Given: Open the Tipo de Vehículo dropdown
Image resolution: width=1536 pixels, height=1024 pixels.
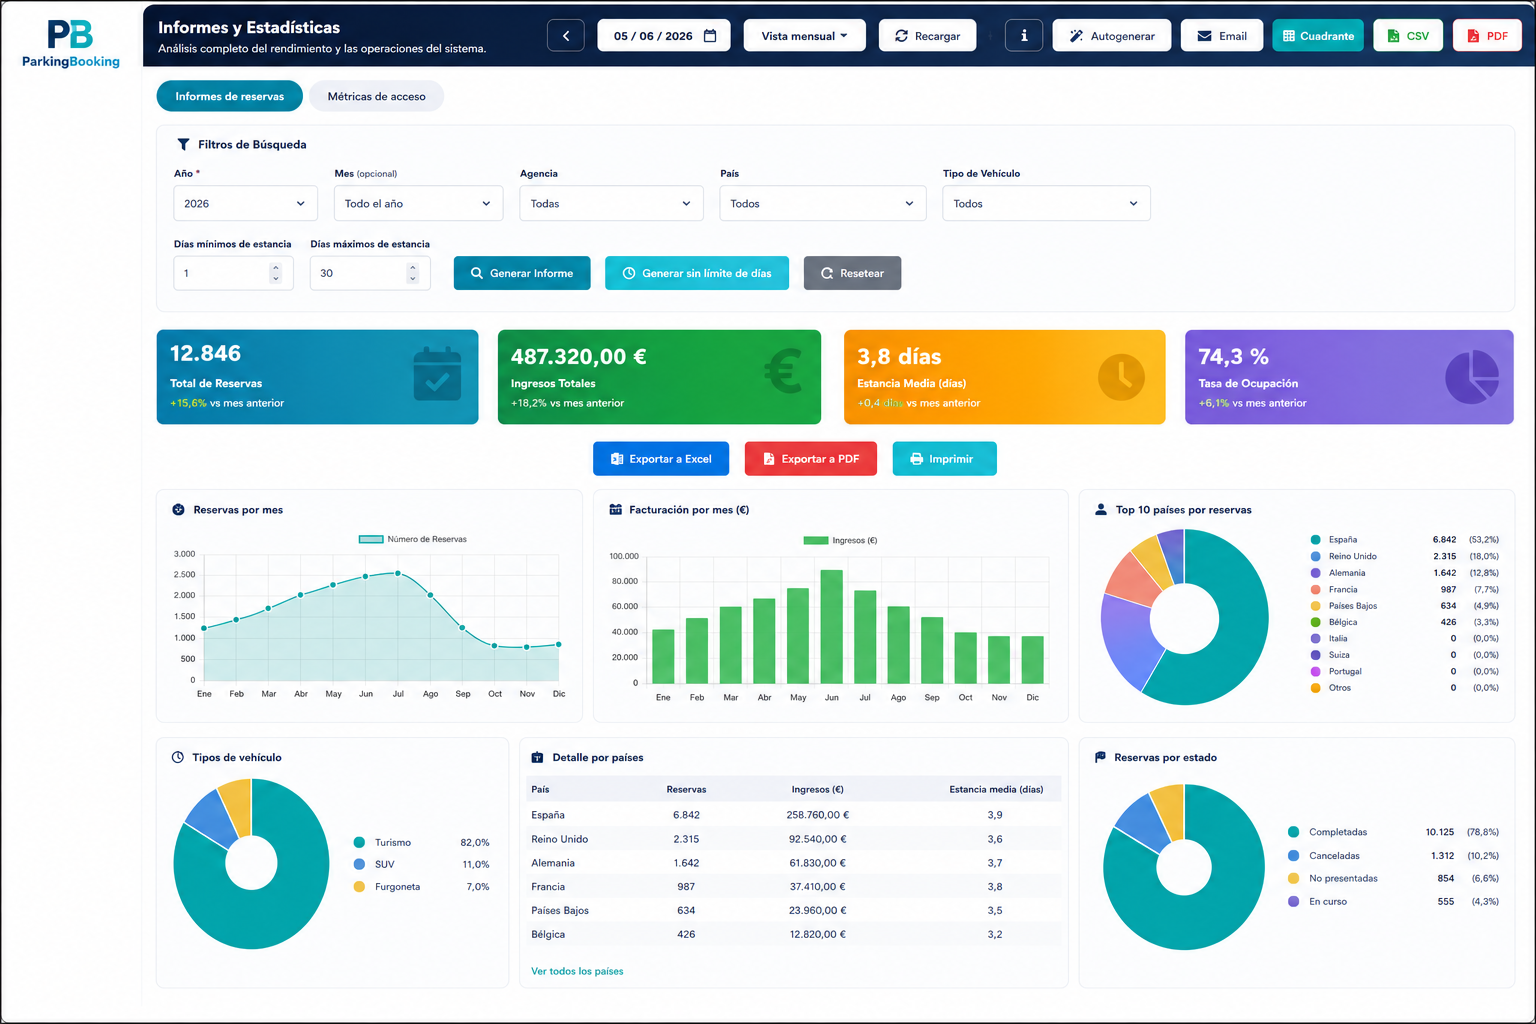Looking at the screenshot, I should (x=1046, y=203).
